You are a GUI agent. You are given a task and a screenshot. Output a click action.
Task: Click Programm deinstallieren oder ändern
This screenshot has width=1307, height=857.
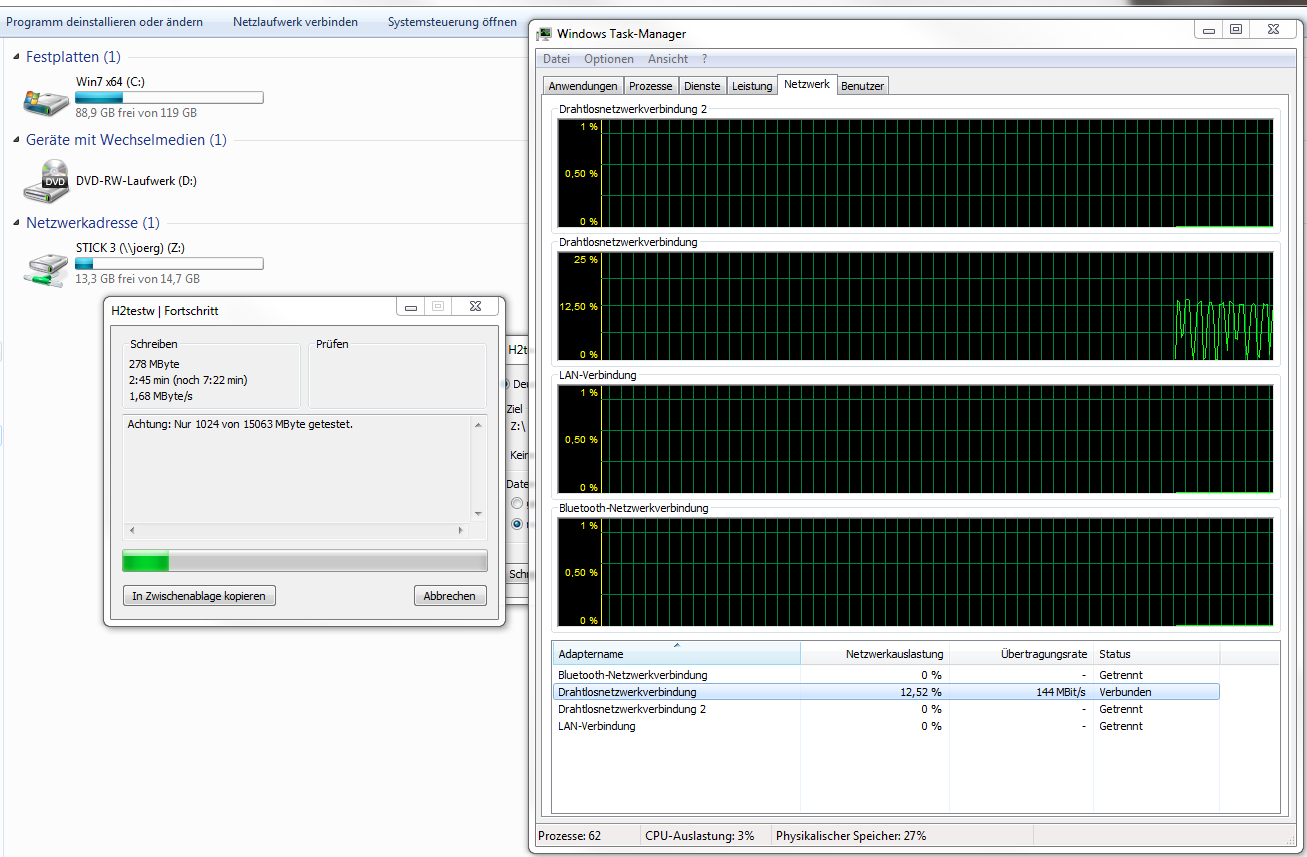tap(104, 22)
